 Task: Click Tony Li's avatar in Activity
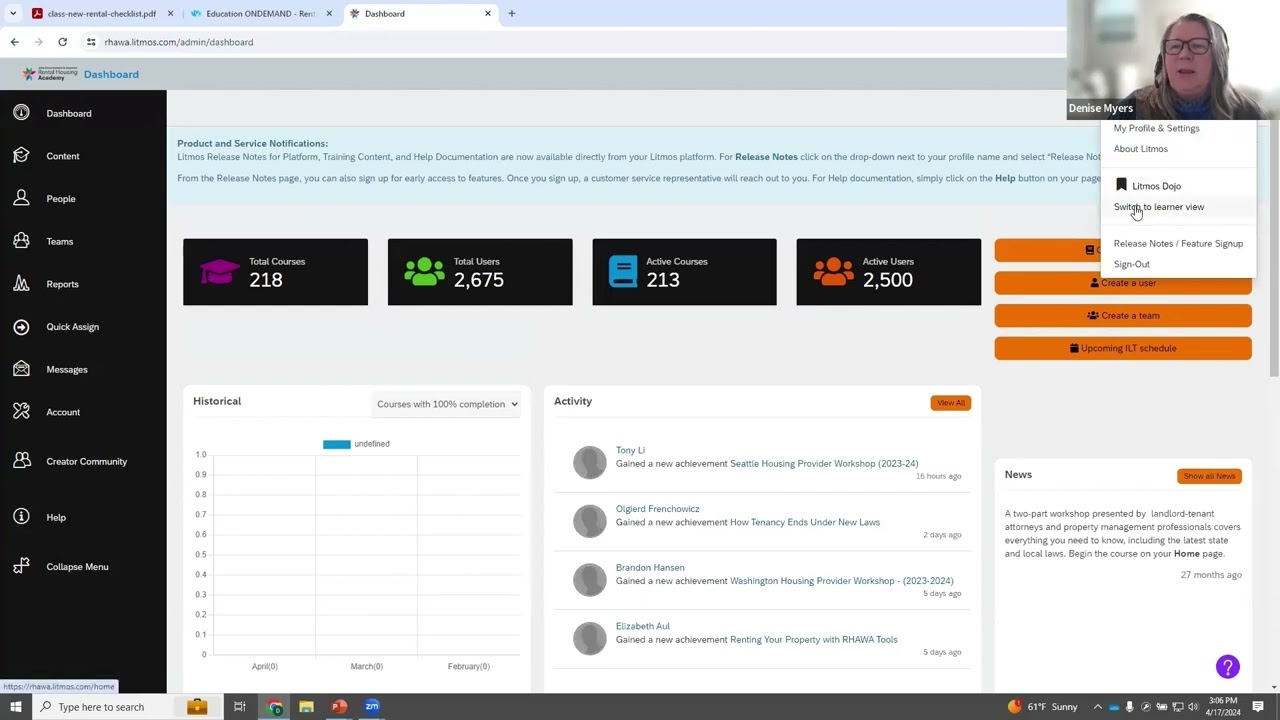pyautogui.click(x=590, y=462)
